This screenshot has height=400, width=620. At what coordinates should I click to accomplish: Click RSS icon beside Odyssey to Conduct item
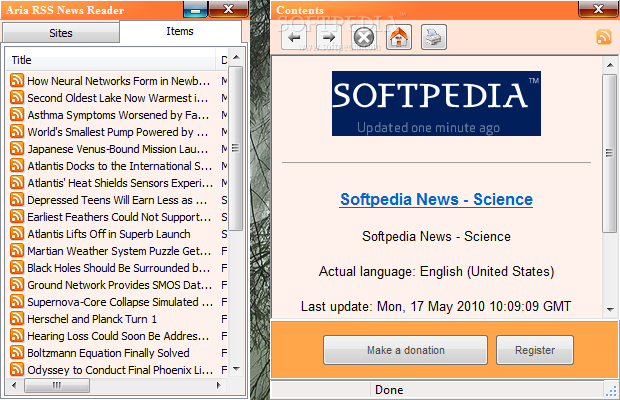click(x=17, y=369)
